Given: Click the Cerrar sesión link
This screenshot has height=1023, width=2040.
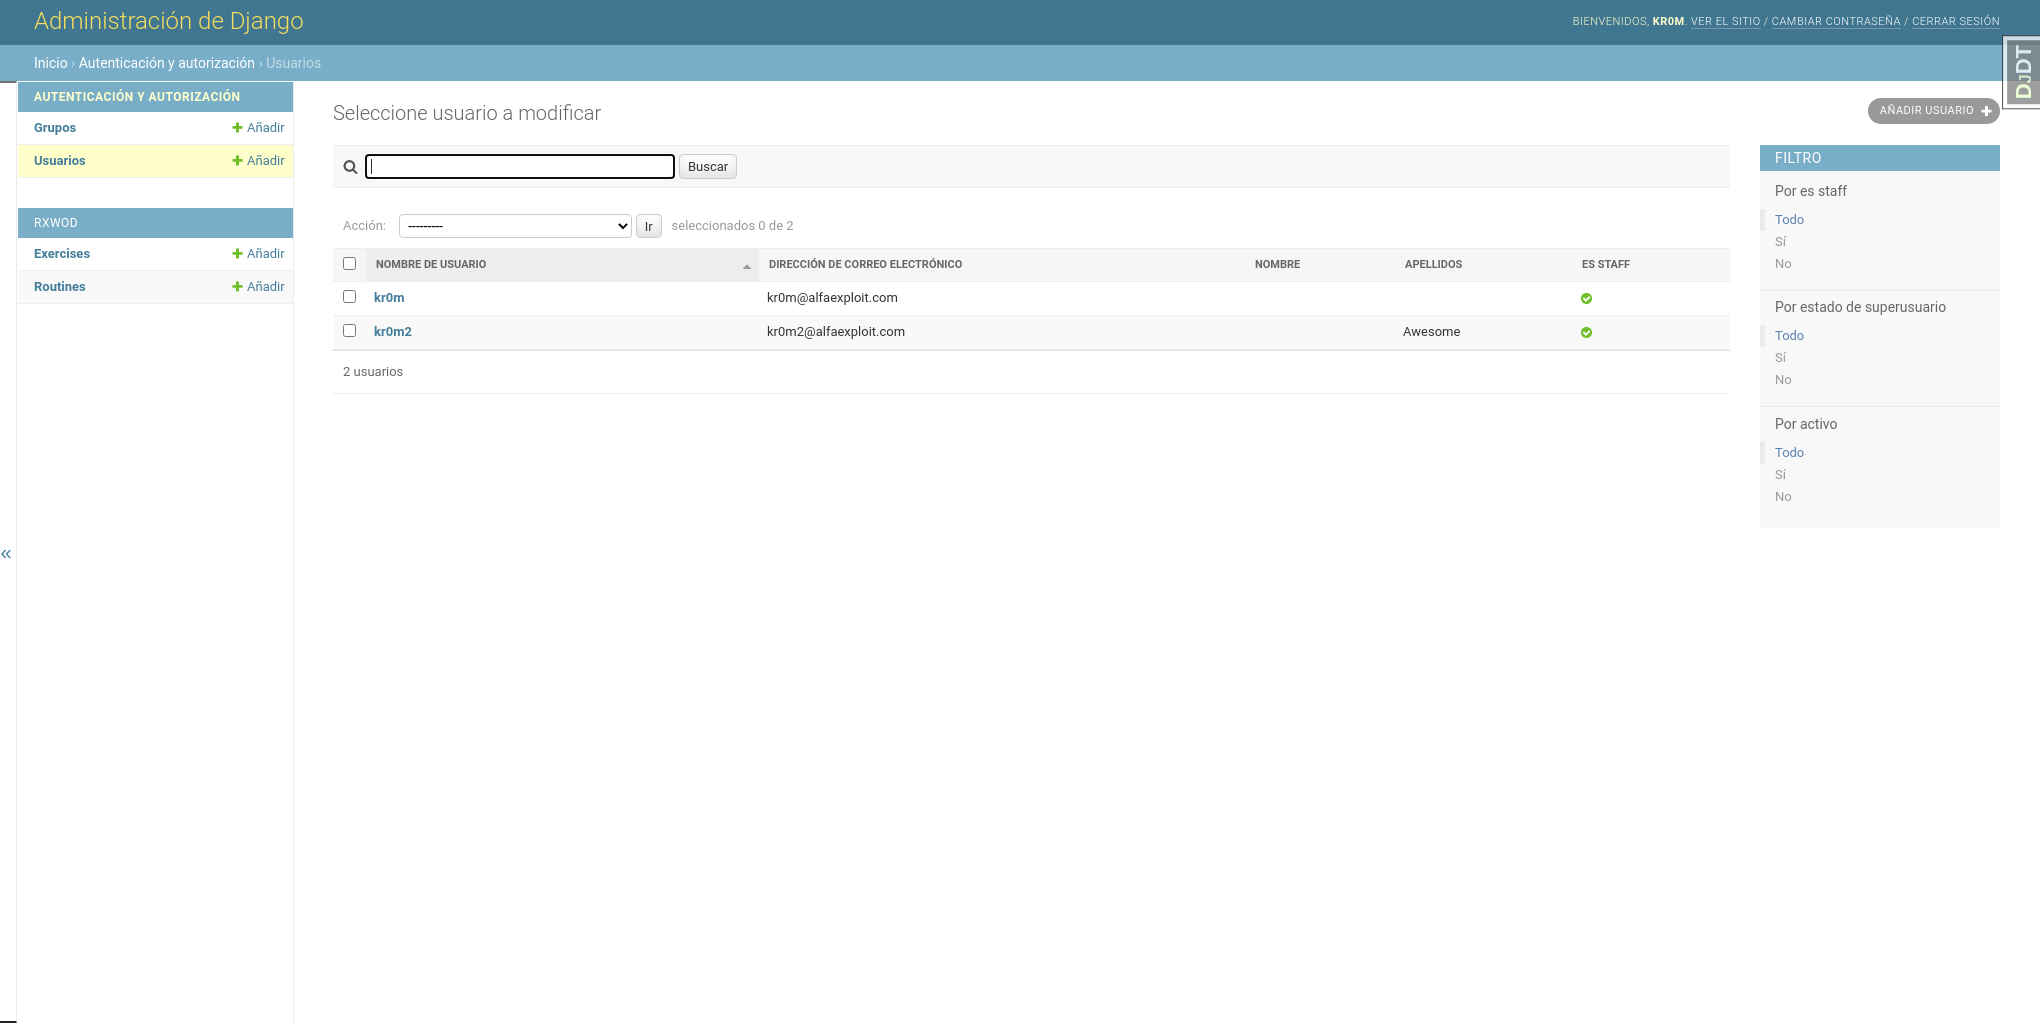Looking at the screenshot, I should coord(1956,21).
